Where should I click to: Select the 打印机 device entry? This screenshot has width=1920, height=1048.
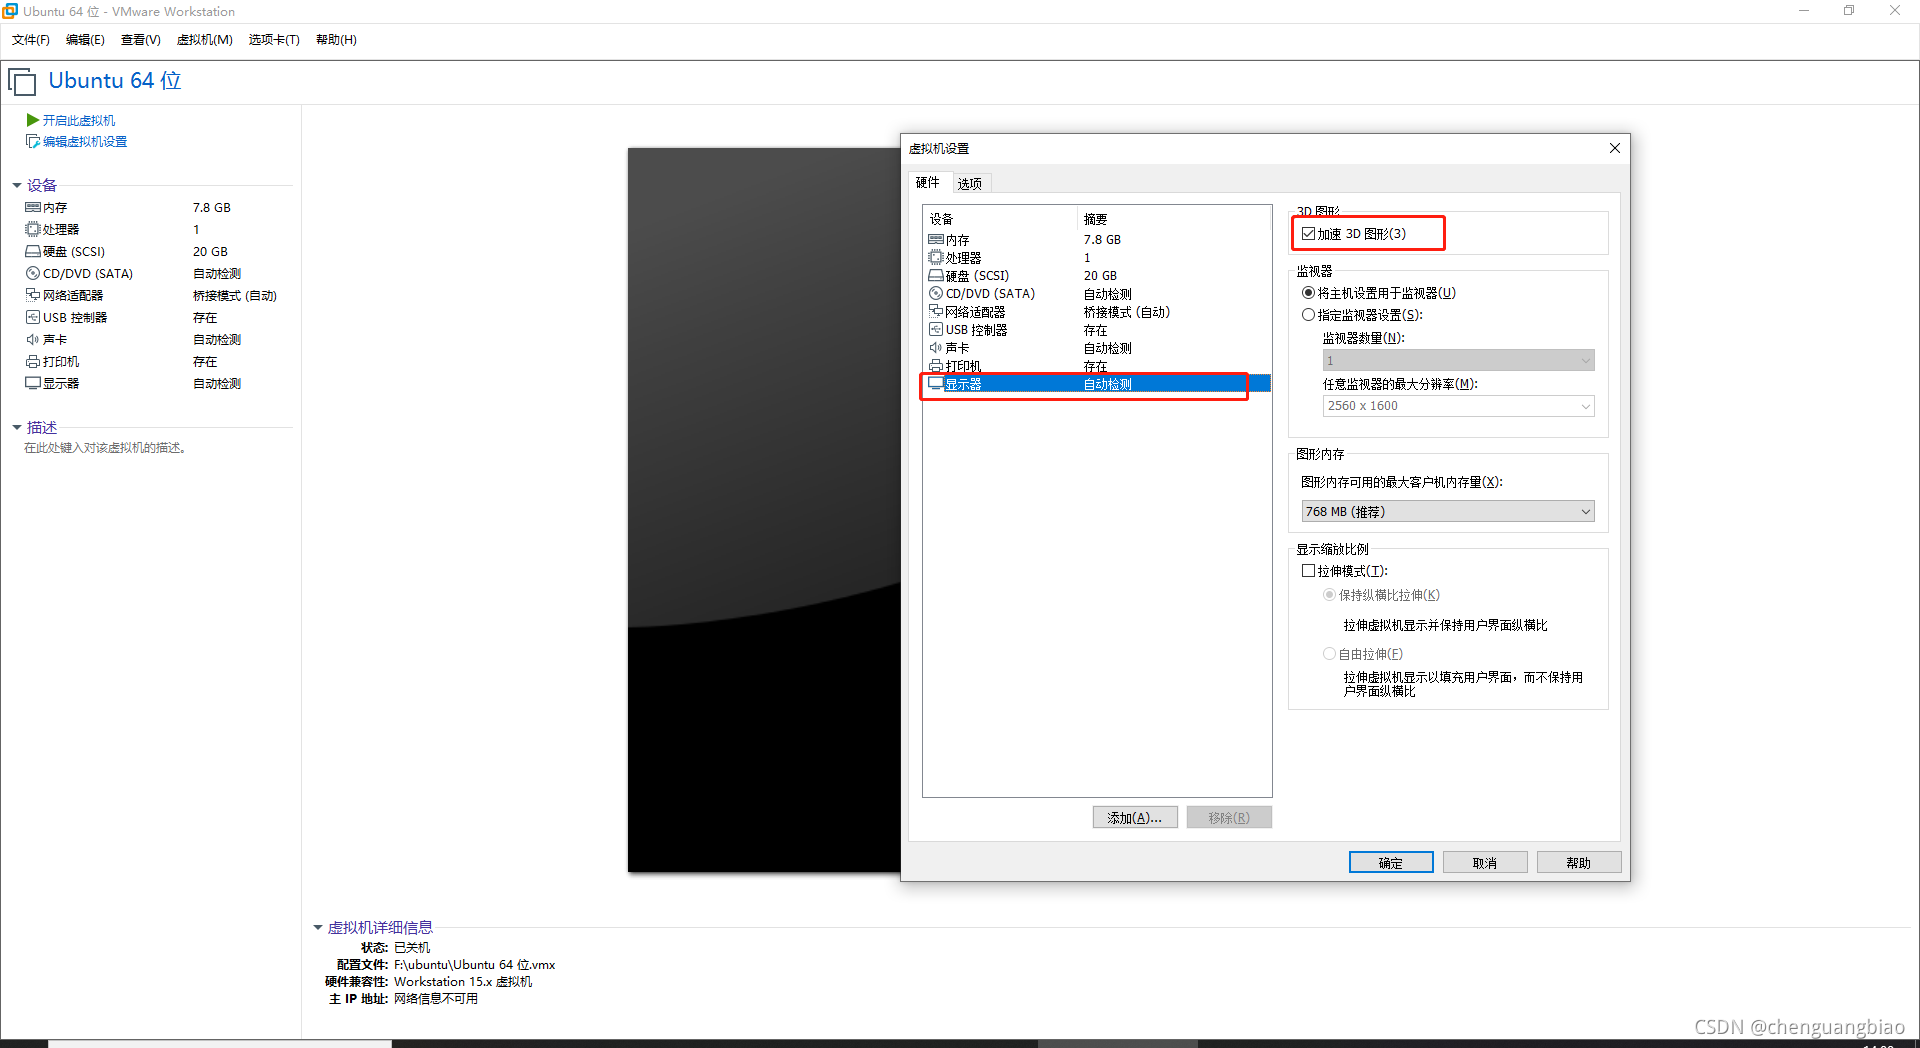pos(956,365)
